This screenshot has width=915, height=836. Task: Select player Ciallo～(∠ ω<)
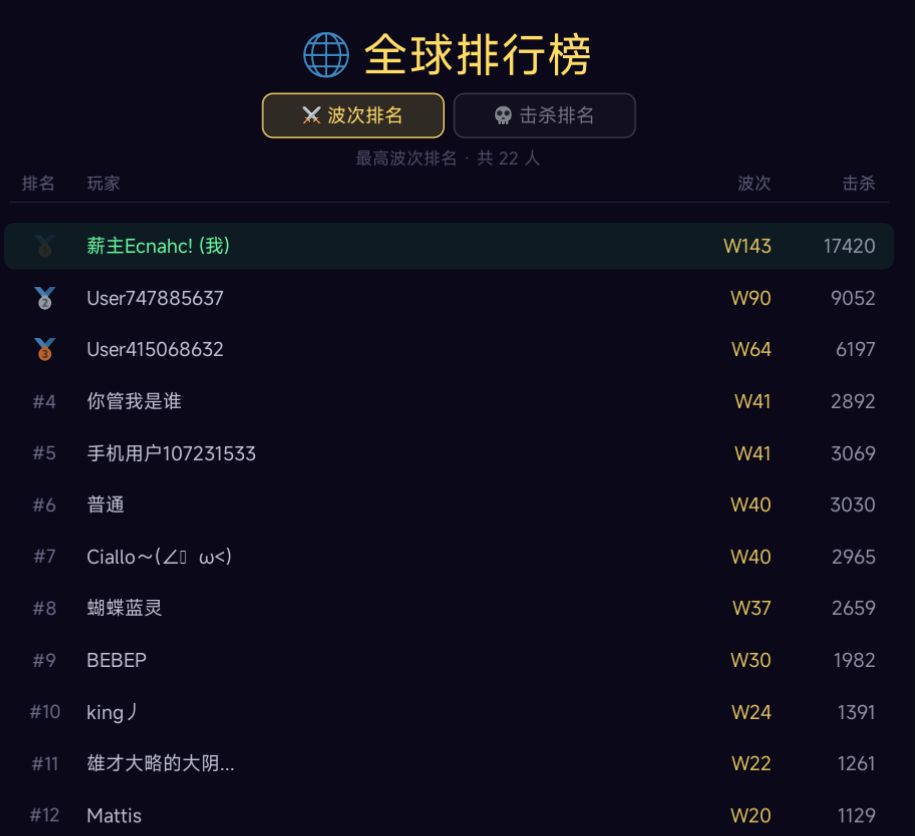click(x=159, y=557)
